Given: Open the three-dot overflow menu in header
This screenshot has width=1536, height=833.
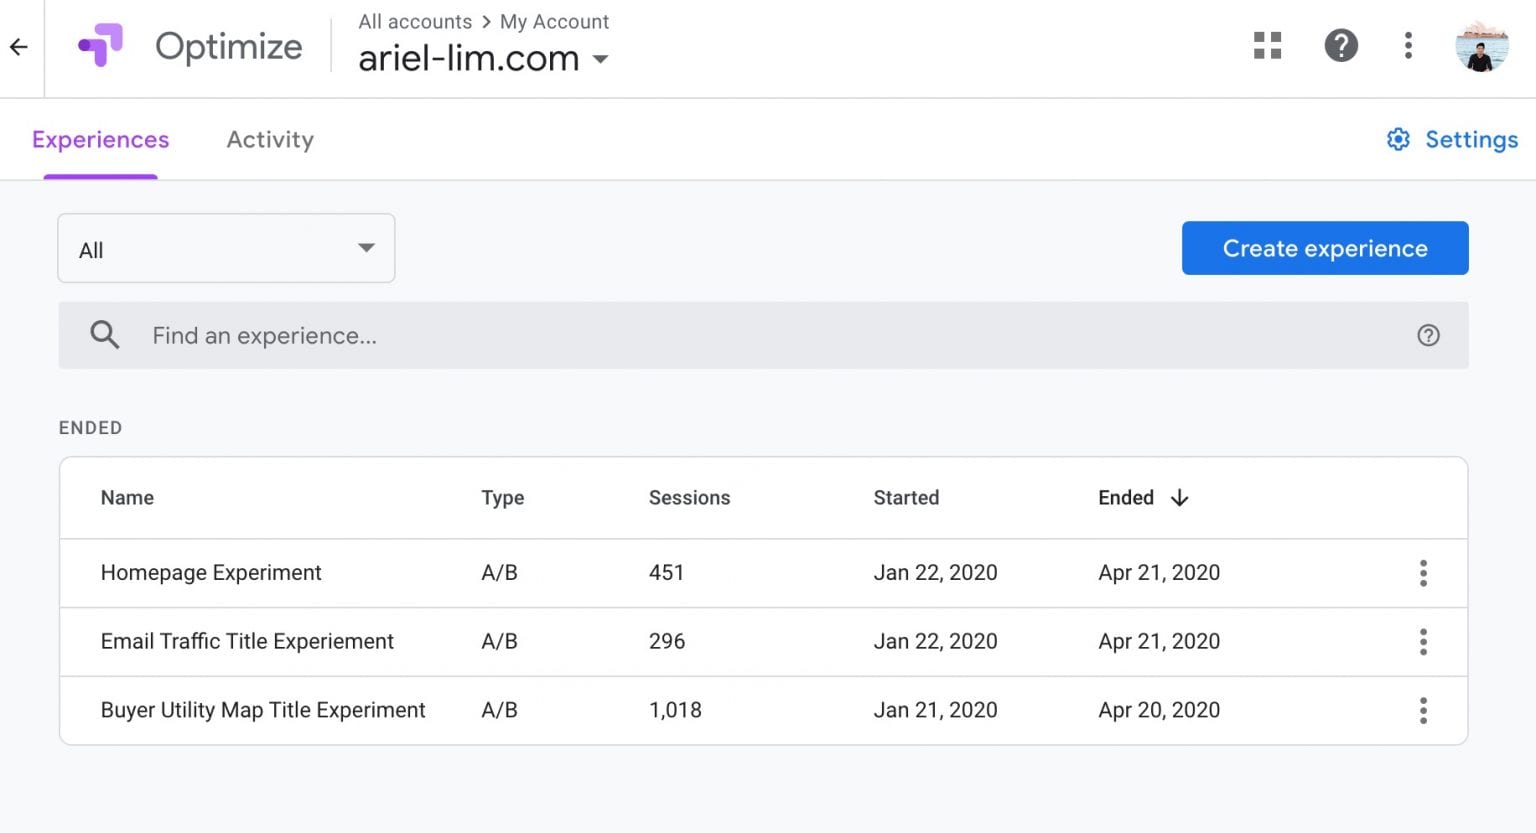Looking at the screenshot, I should [1407, 45].
